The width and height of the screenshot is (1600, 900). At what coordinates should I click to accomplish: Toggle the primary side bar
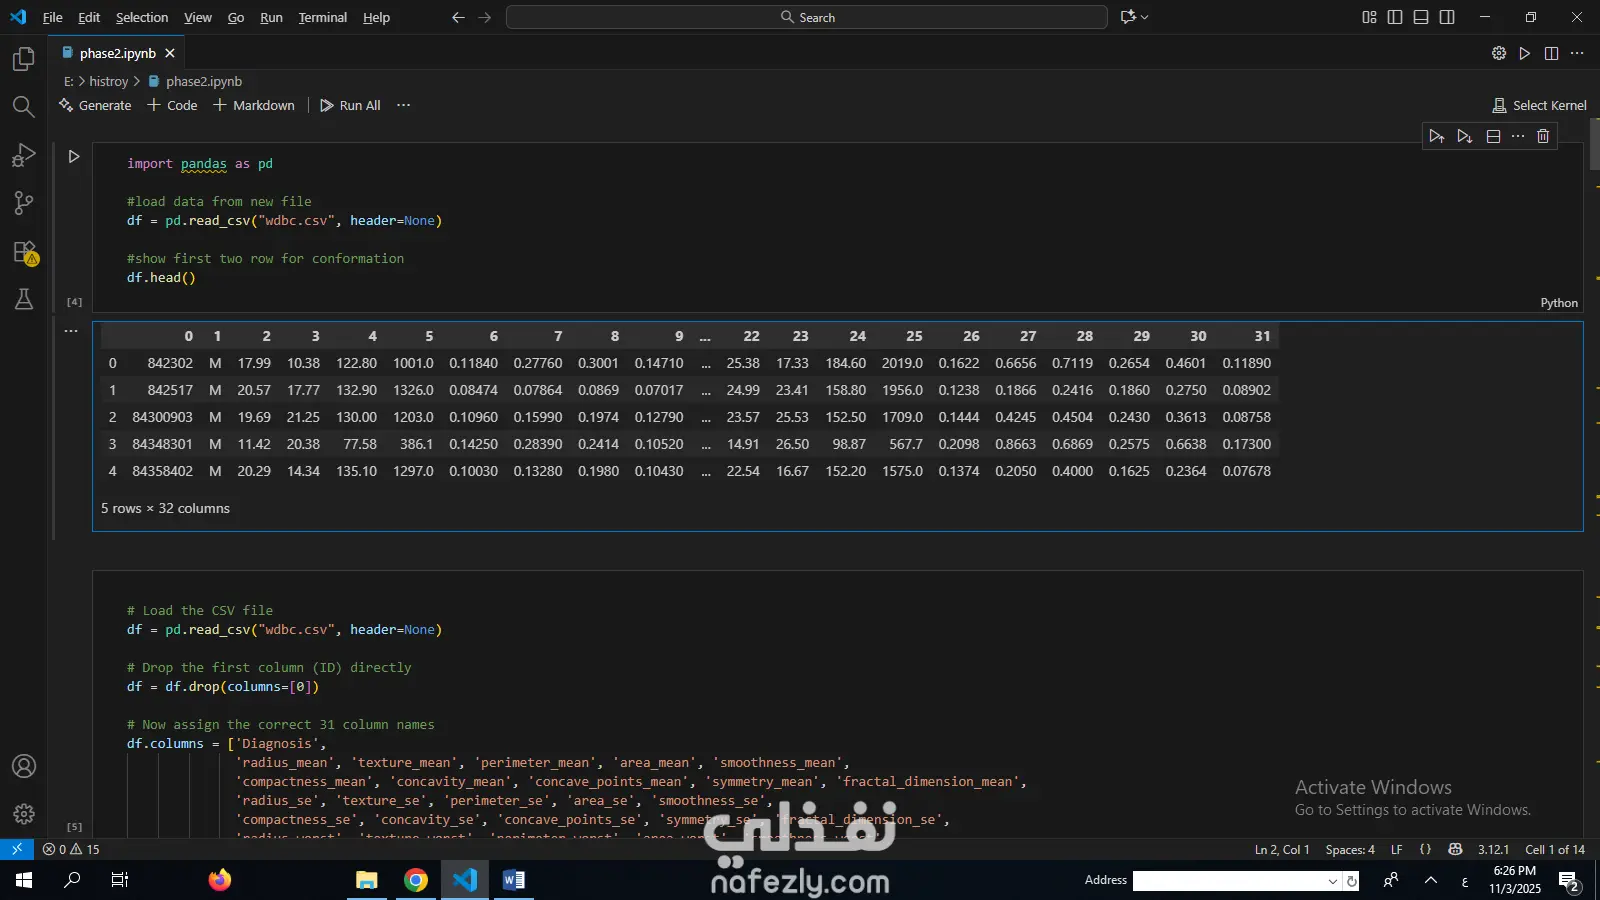pyautogui.click(x=1395, y=17)
